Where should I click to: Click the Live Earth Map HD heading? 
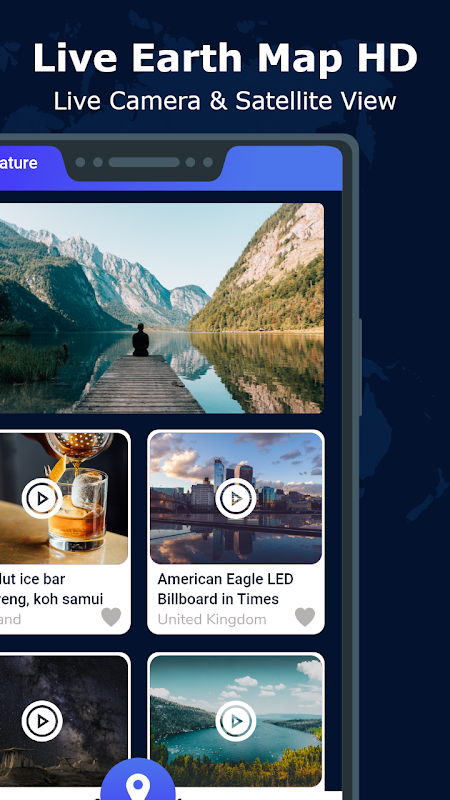pos(225,58)
